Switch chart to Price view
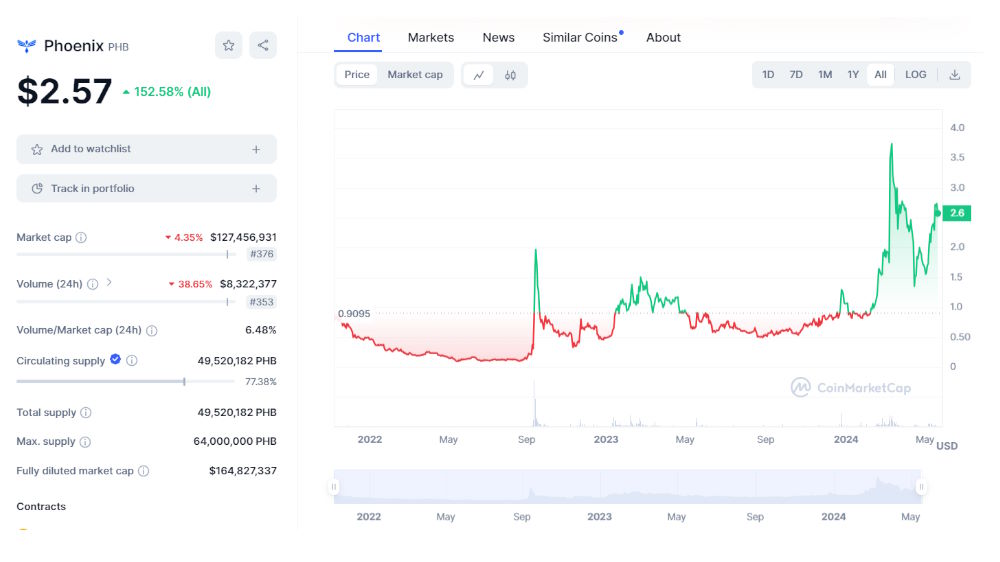Image resolution: width=1000 pixels, height=562 pixels. coord(357,75)
